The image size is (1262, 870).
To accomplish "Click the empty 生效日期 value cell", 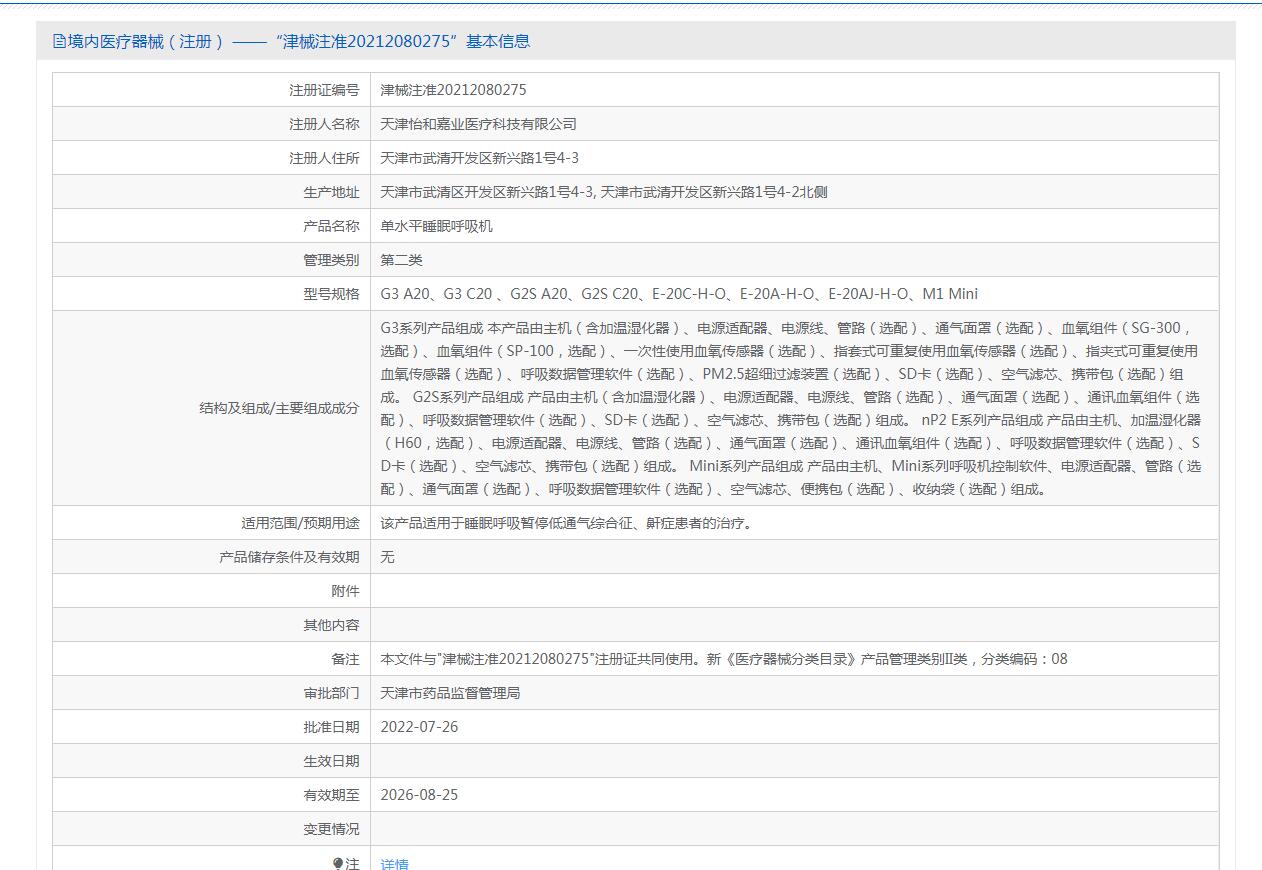I will pyautogui.click(x=794, y=761).
